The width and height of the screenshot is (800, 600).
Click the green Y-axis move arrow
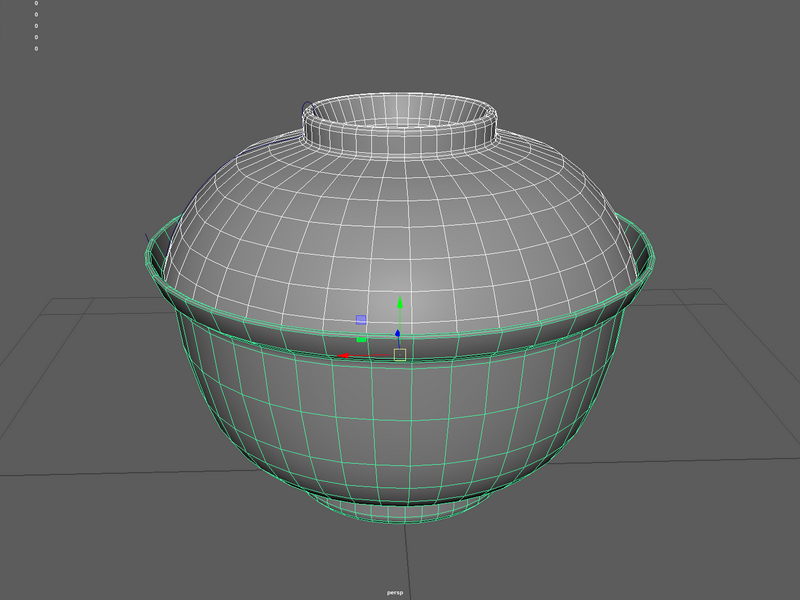pyautogui.click(x=400, y=302)
